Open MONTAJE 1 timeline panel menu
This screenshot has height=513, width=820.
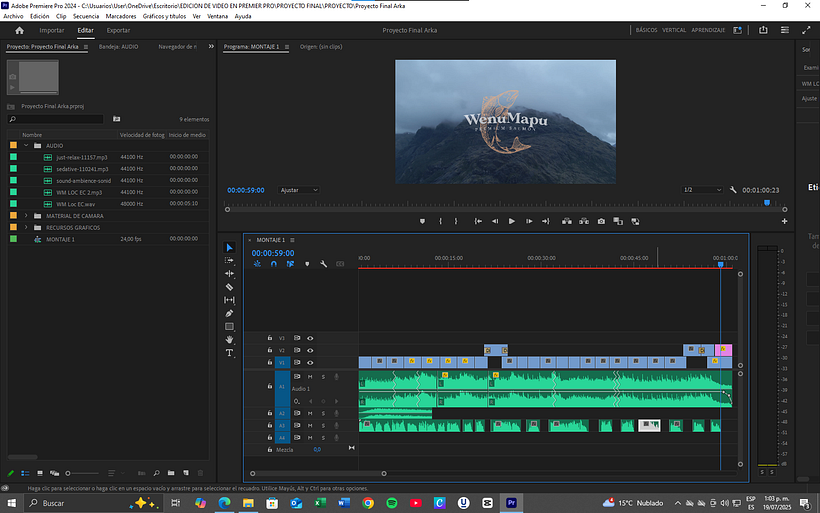(x=292, y=240)
